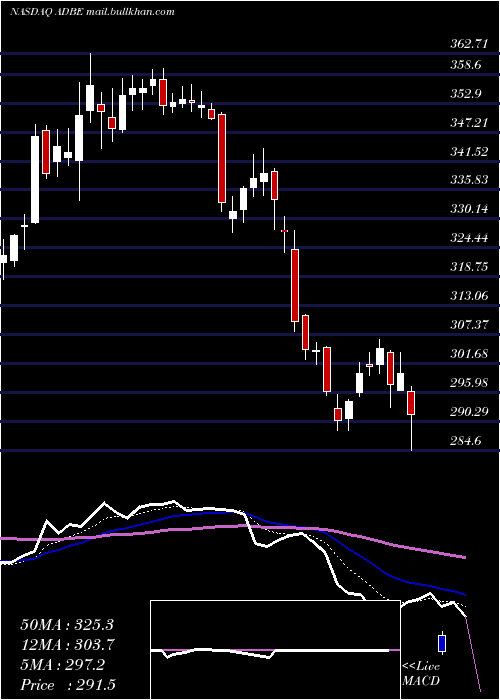Click the 5MA : 297.2 readout
Screen dimensions: 500x700
62,665
